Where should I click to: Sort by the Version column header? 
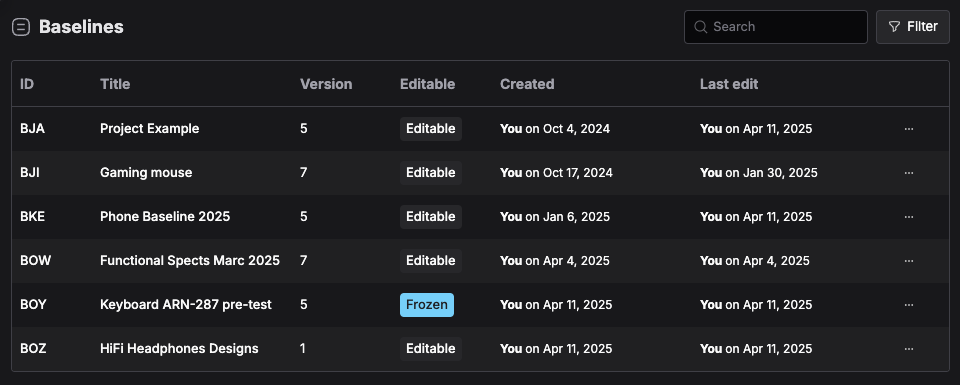326,84
